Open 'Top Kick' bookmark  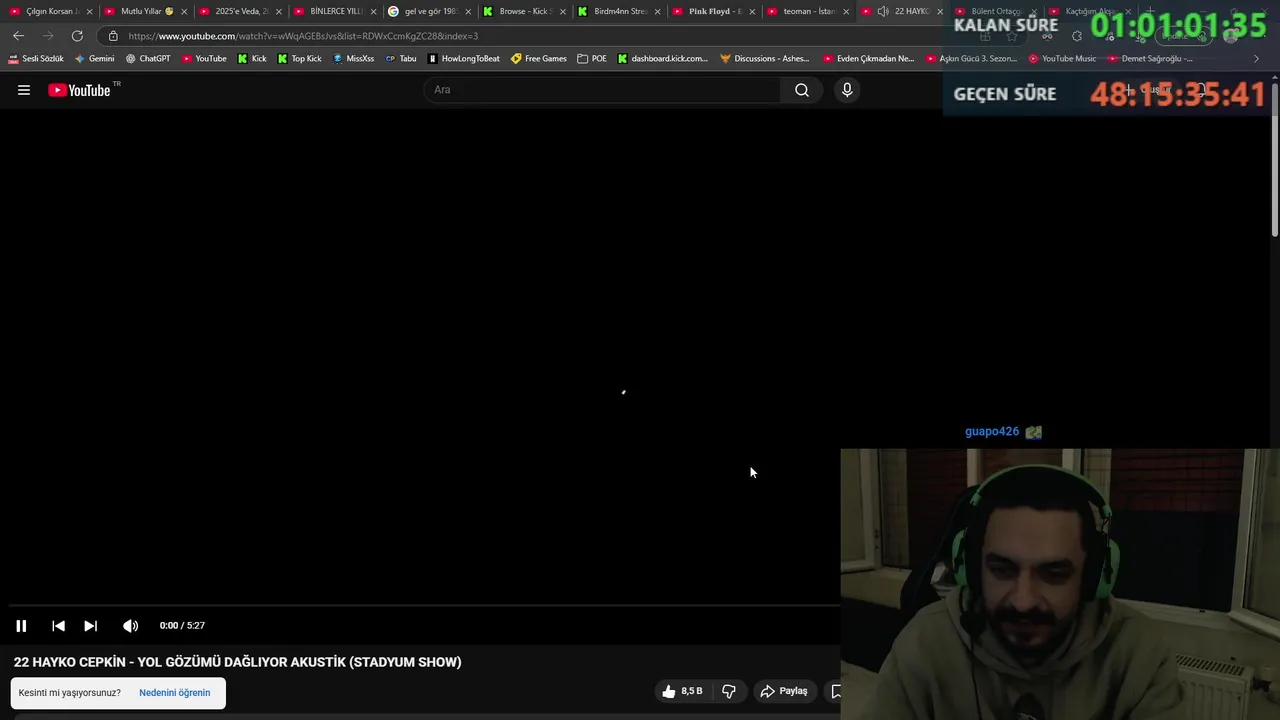tap(299, 59)
